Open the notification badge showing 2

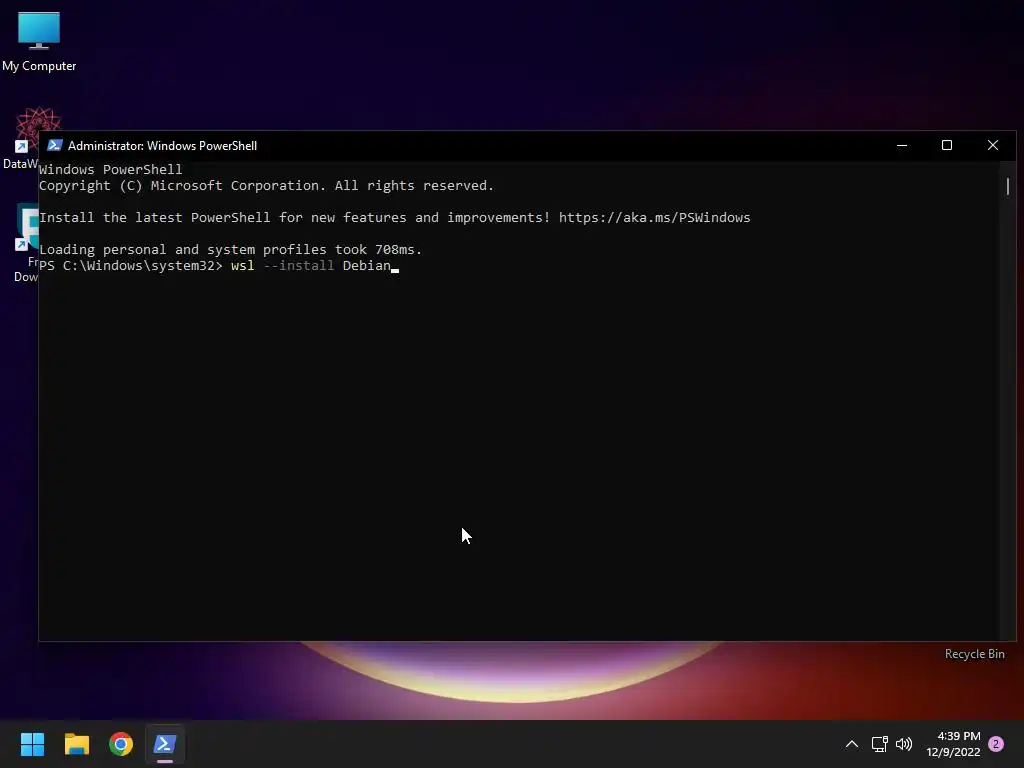click(x=996, y=744)
